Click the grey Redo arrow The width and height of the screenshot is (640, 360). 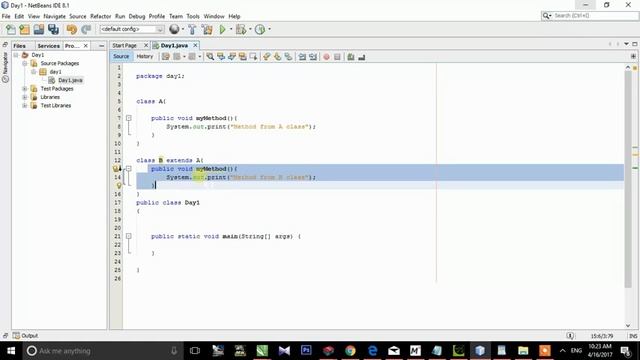click(86, 29)
